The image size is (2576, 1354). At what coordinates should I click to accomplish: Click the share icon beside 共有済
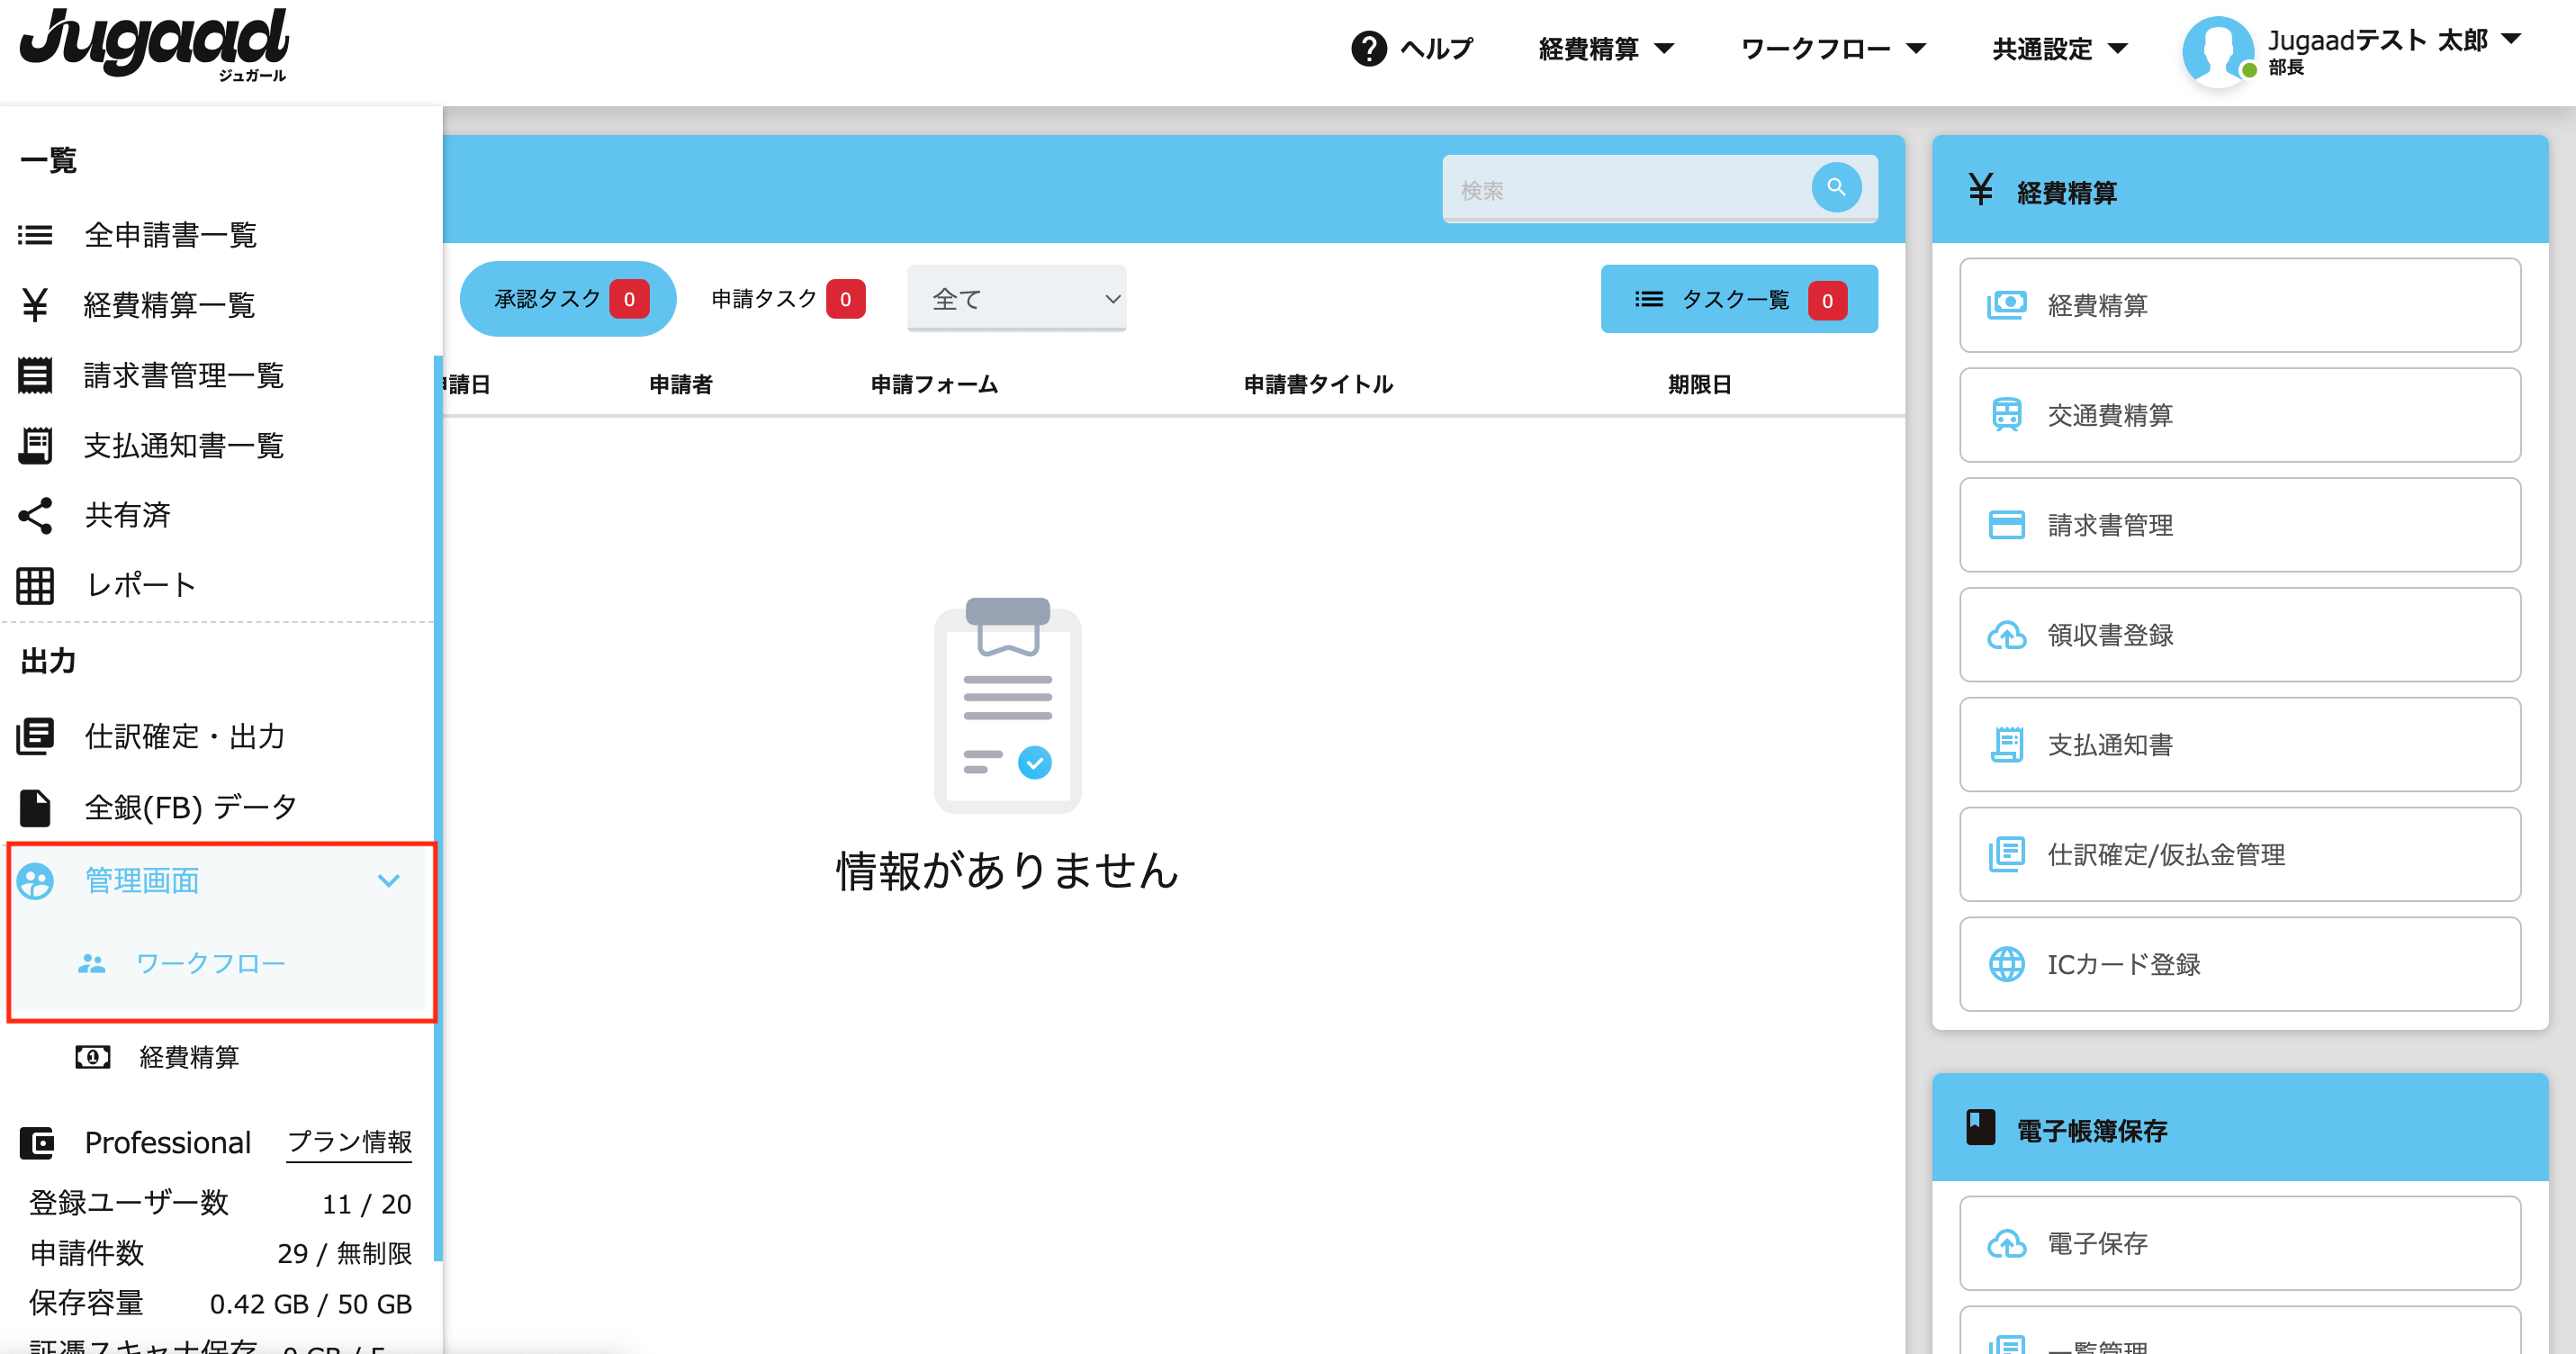click(x=35, y=515)
